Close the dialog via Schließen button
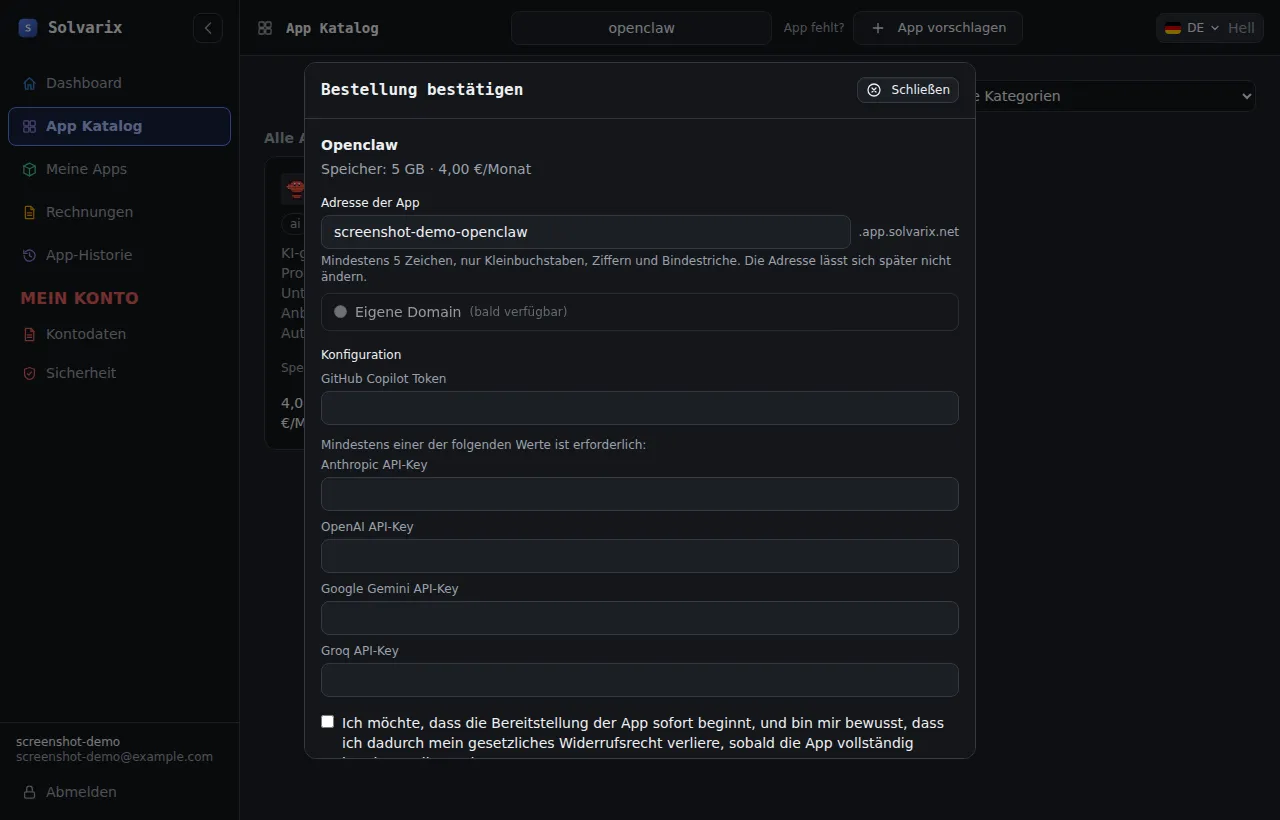 pyautogui.click(x=908, y=90)
